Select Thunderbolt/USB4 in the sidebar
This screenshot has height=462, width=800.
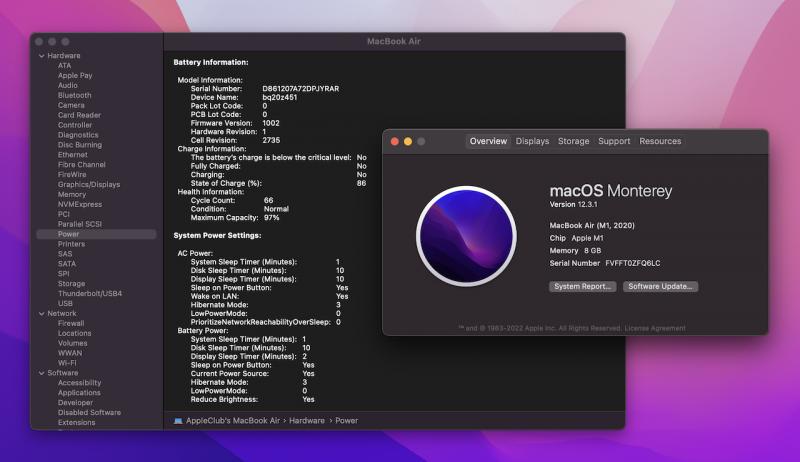[90, 294]
